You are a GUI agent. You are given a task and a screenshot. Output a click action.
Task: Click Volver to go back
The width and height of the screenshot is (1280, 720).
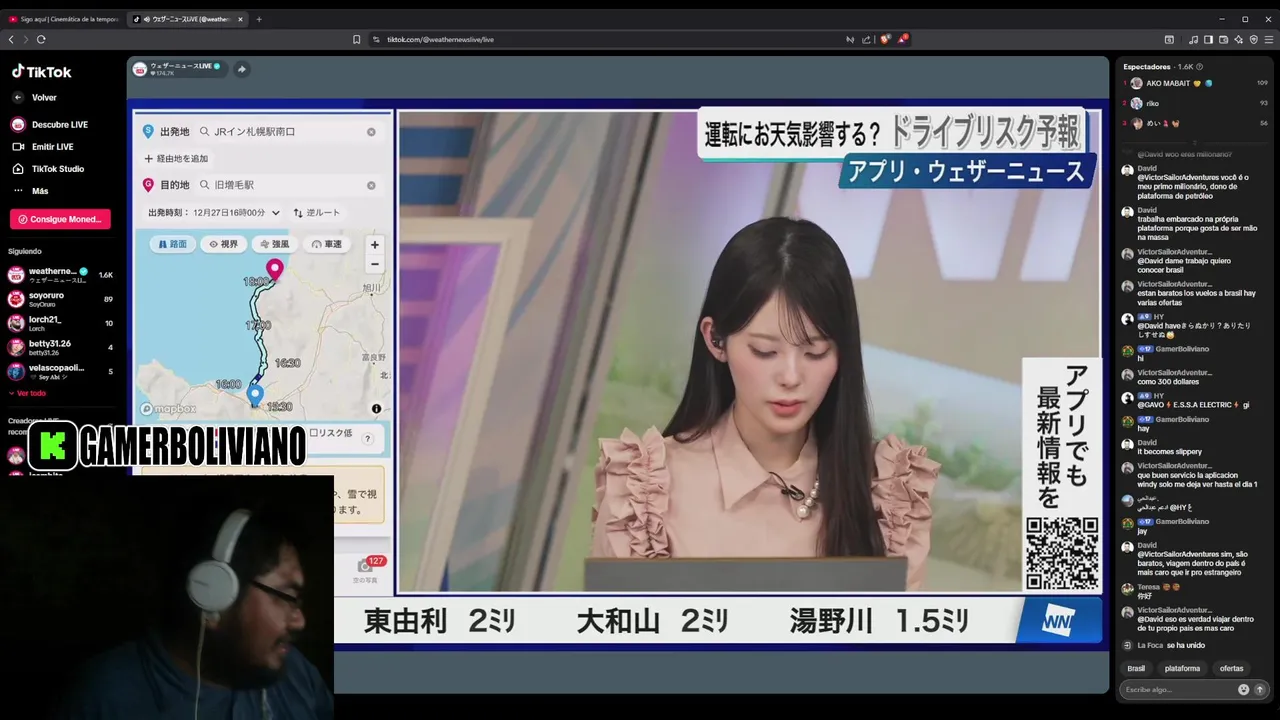point(35,97)
